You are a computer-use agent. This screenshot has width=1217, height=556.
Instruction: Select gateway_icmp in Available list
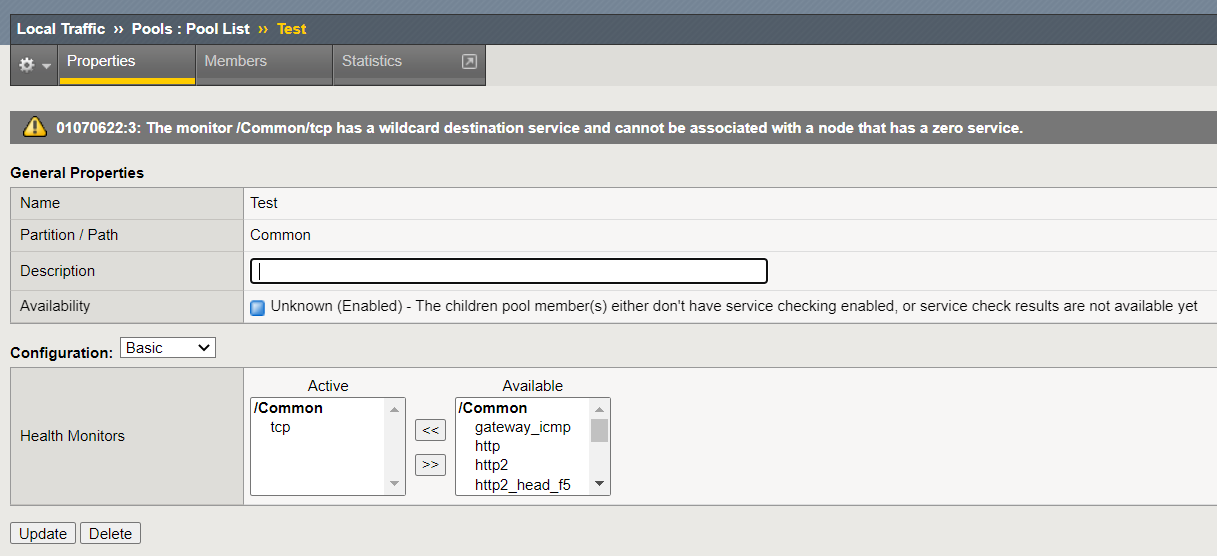point(522,427)
